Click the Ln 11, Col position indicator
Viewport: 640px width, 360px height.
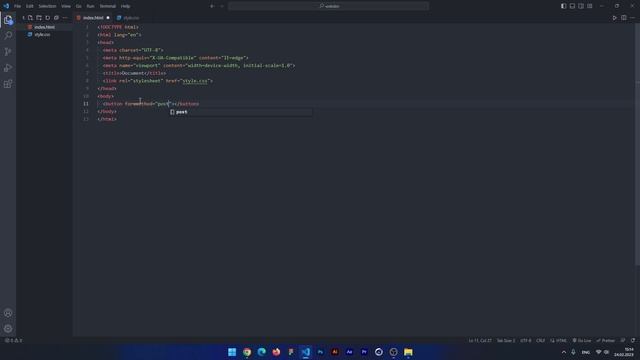click(x=480, y=340)
